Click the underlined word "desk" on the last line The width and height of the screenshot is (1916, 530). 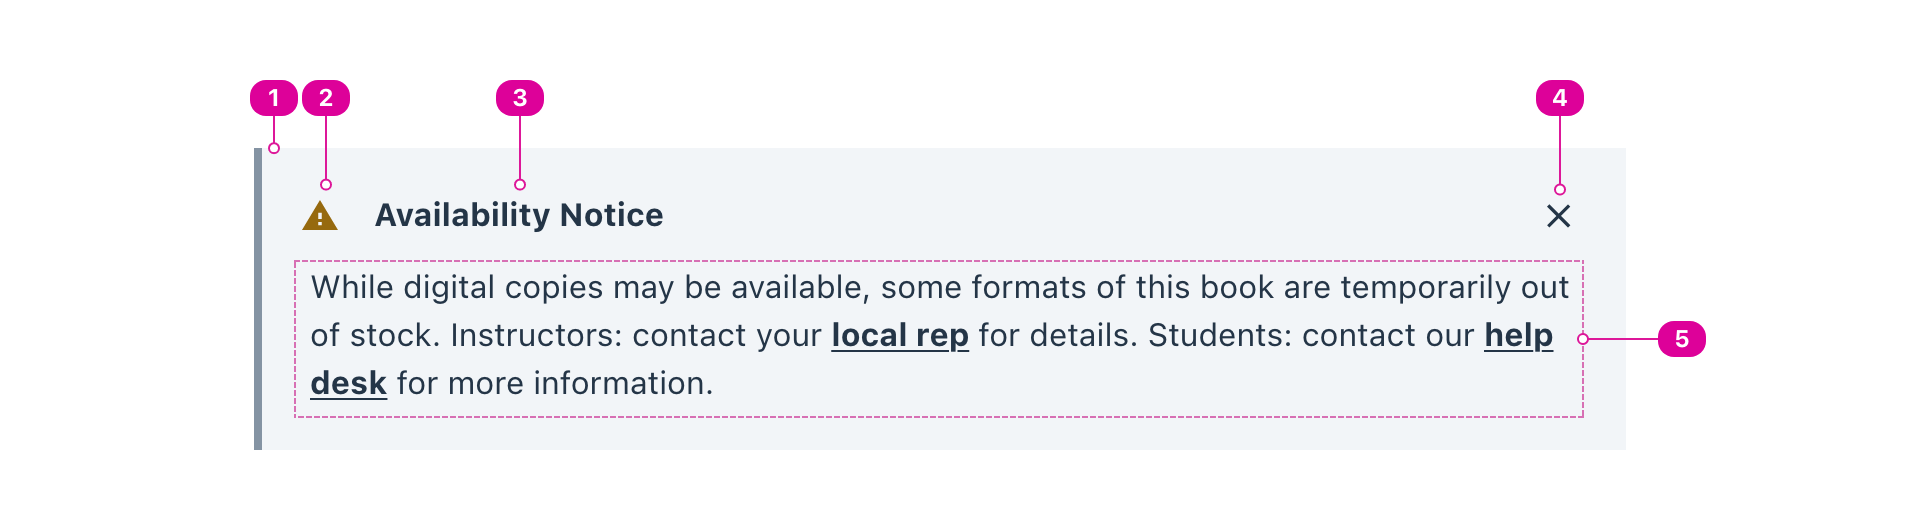(348, 384)
